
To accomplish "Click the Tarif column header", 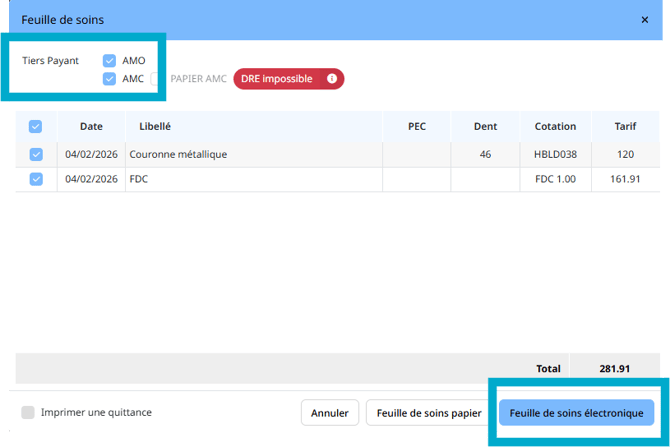I will [626, 127].
